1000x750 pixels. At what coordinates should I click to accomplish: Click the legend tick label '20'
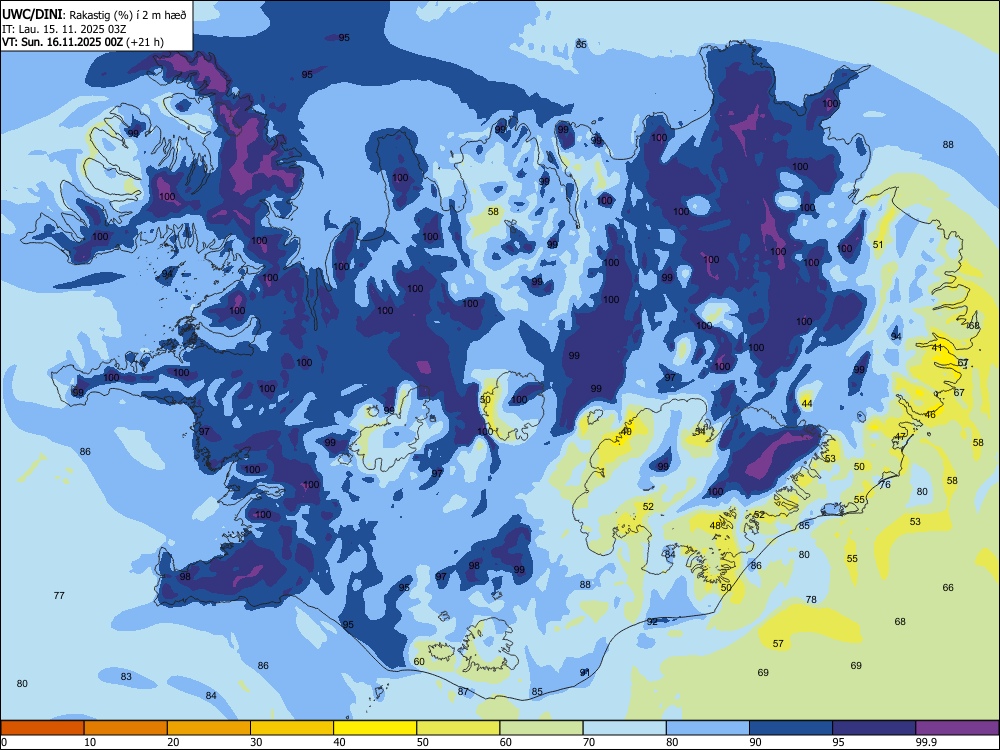173,742
